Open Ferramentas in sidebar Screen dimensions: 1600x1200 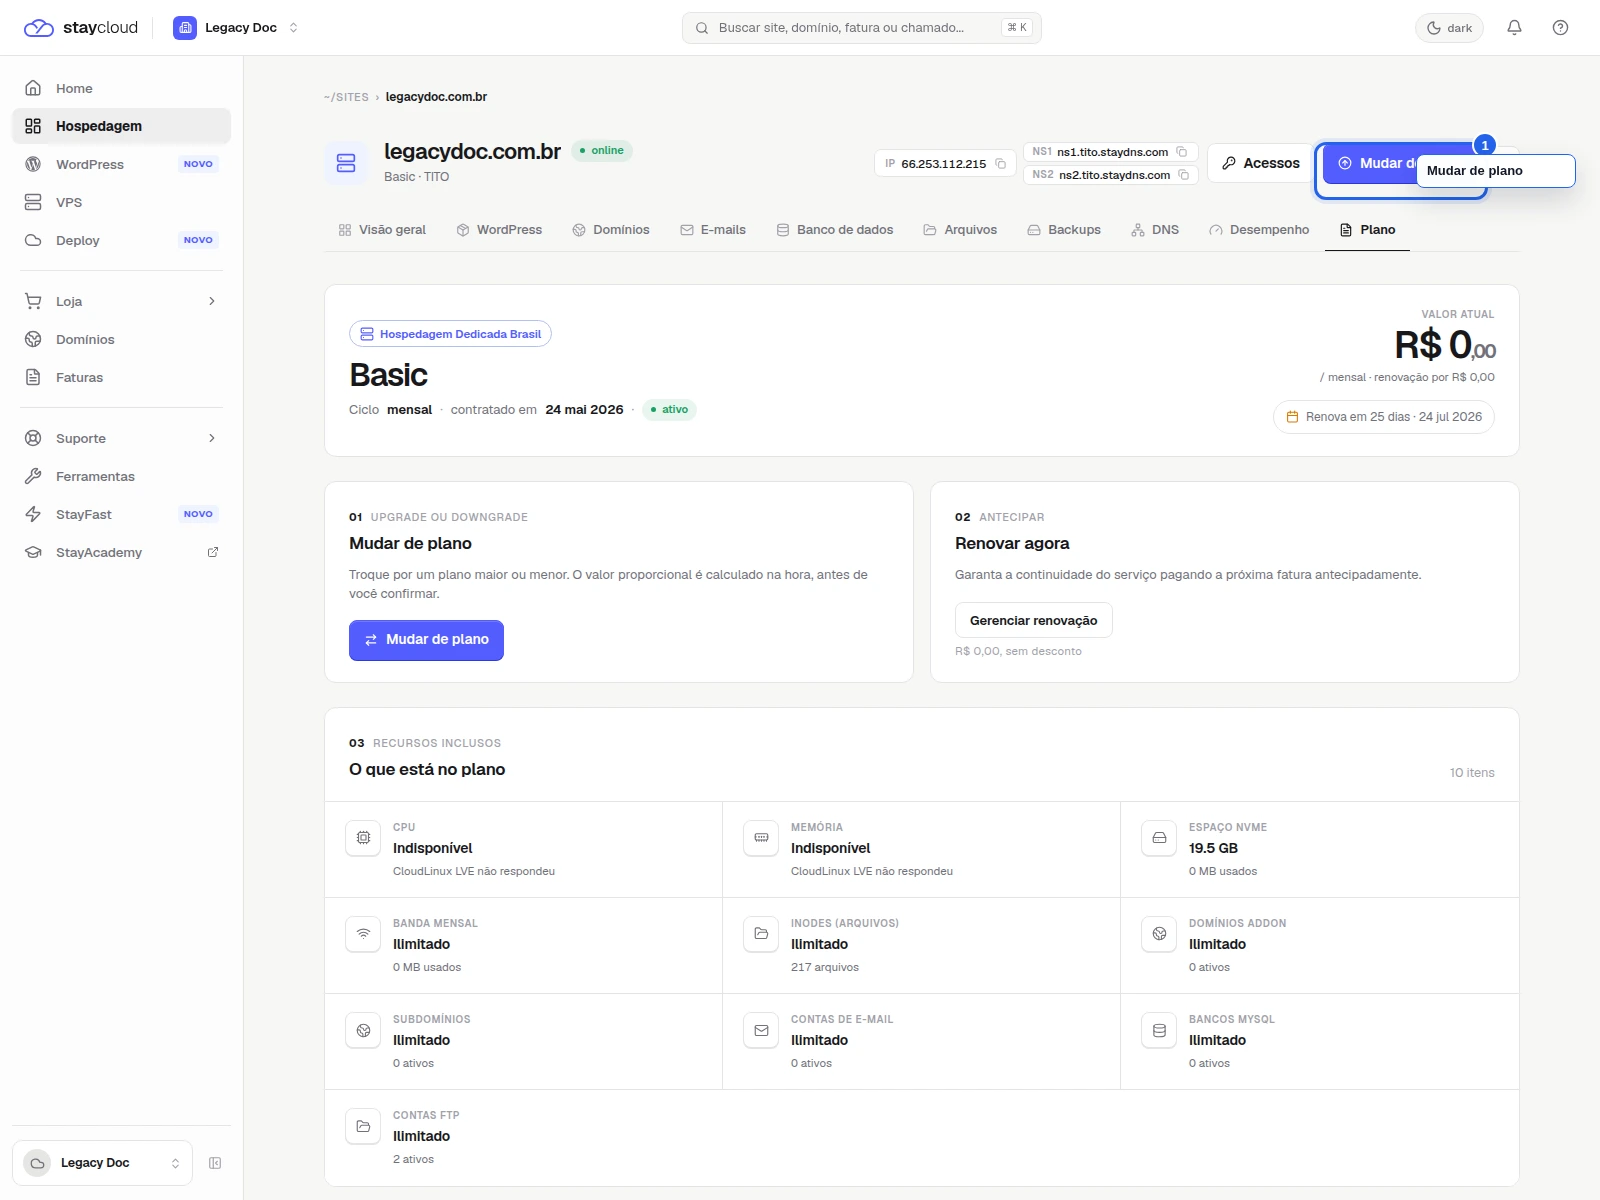pos(121,476)
